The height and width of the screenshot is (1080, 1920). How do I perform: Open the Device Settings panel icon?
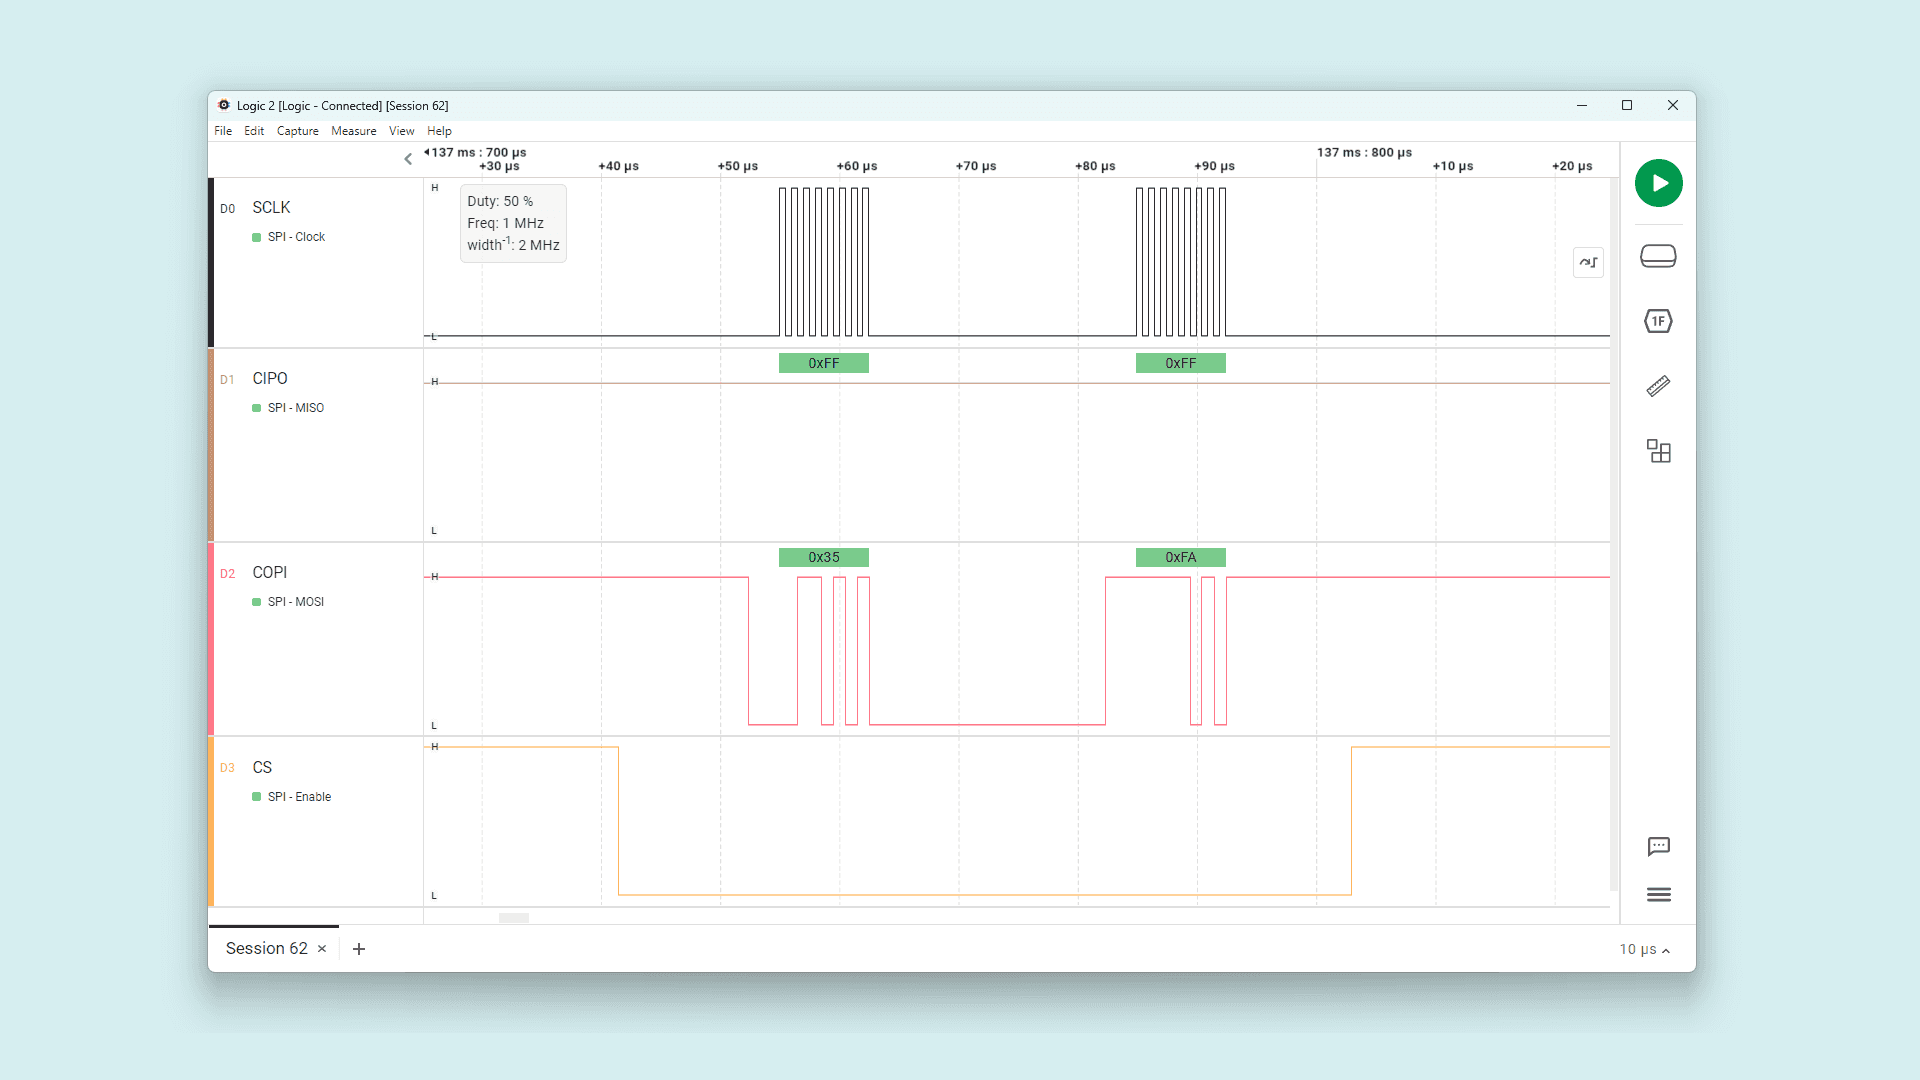[x=1658, y=257]
